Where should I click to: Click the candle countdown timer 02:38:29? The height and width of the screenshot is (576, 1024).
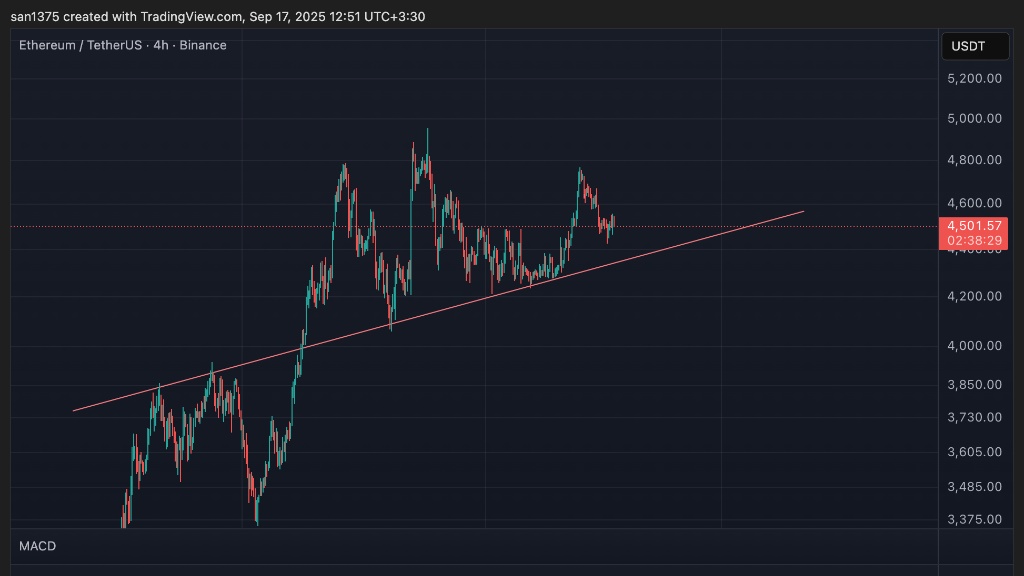[974, 241]
